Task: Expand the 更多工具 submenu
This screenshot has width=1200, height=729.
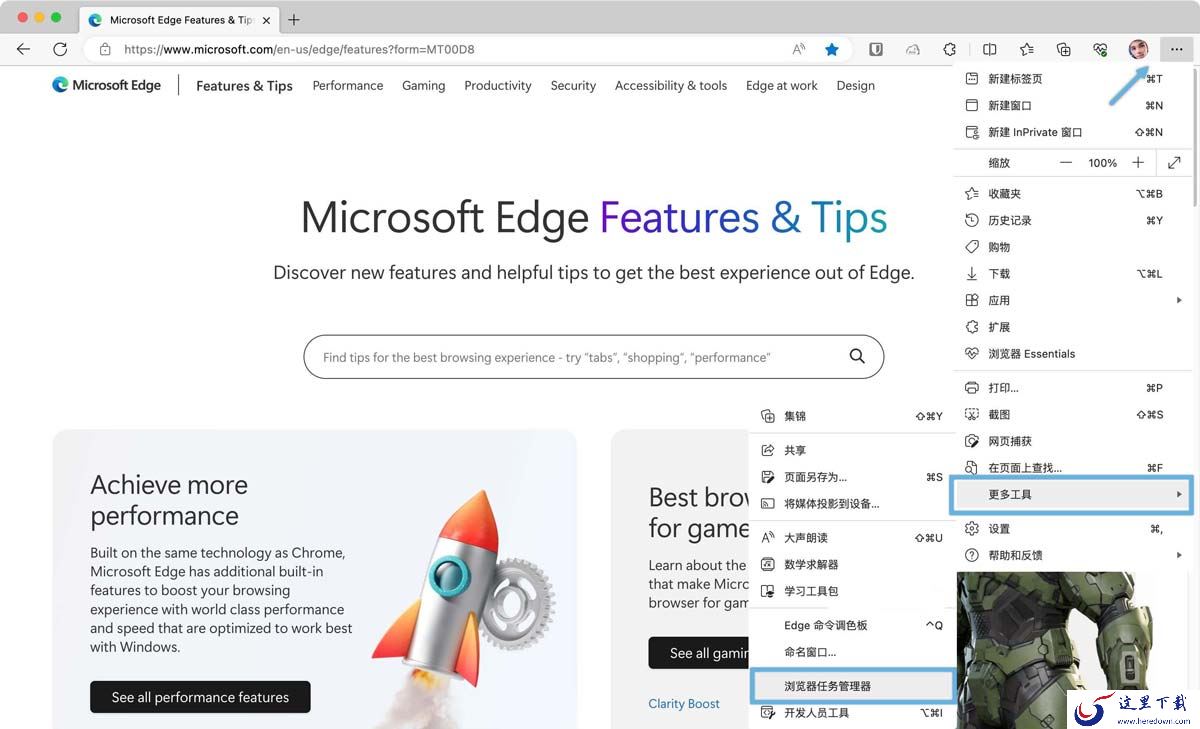Action: (1071, 494)
